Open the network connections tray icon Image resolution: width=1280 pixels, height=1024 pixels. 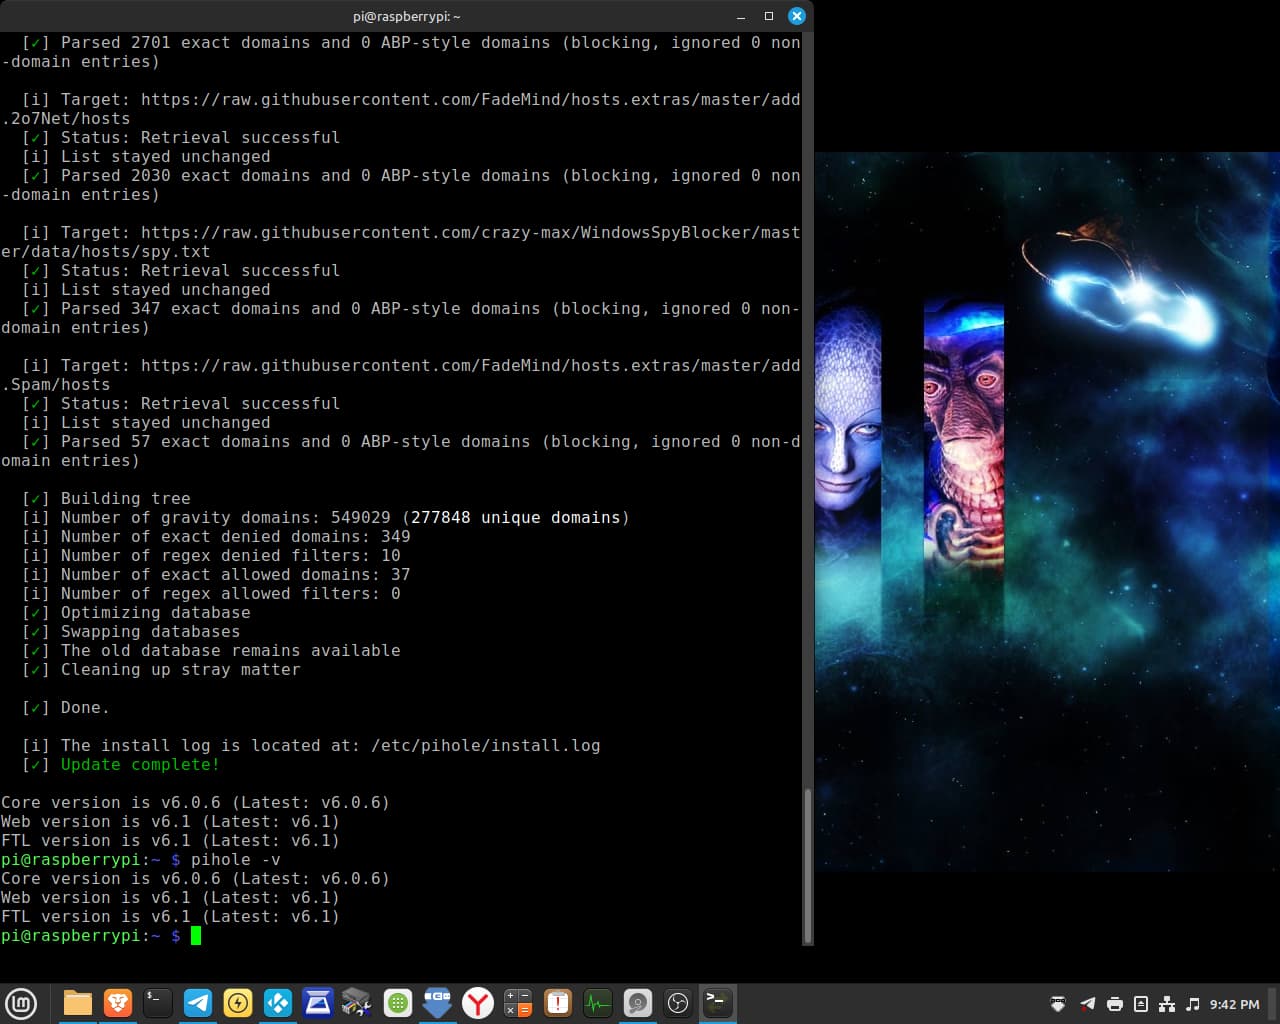pos(1166,1004)
